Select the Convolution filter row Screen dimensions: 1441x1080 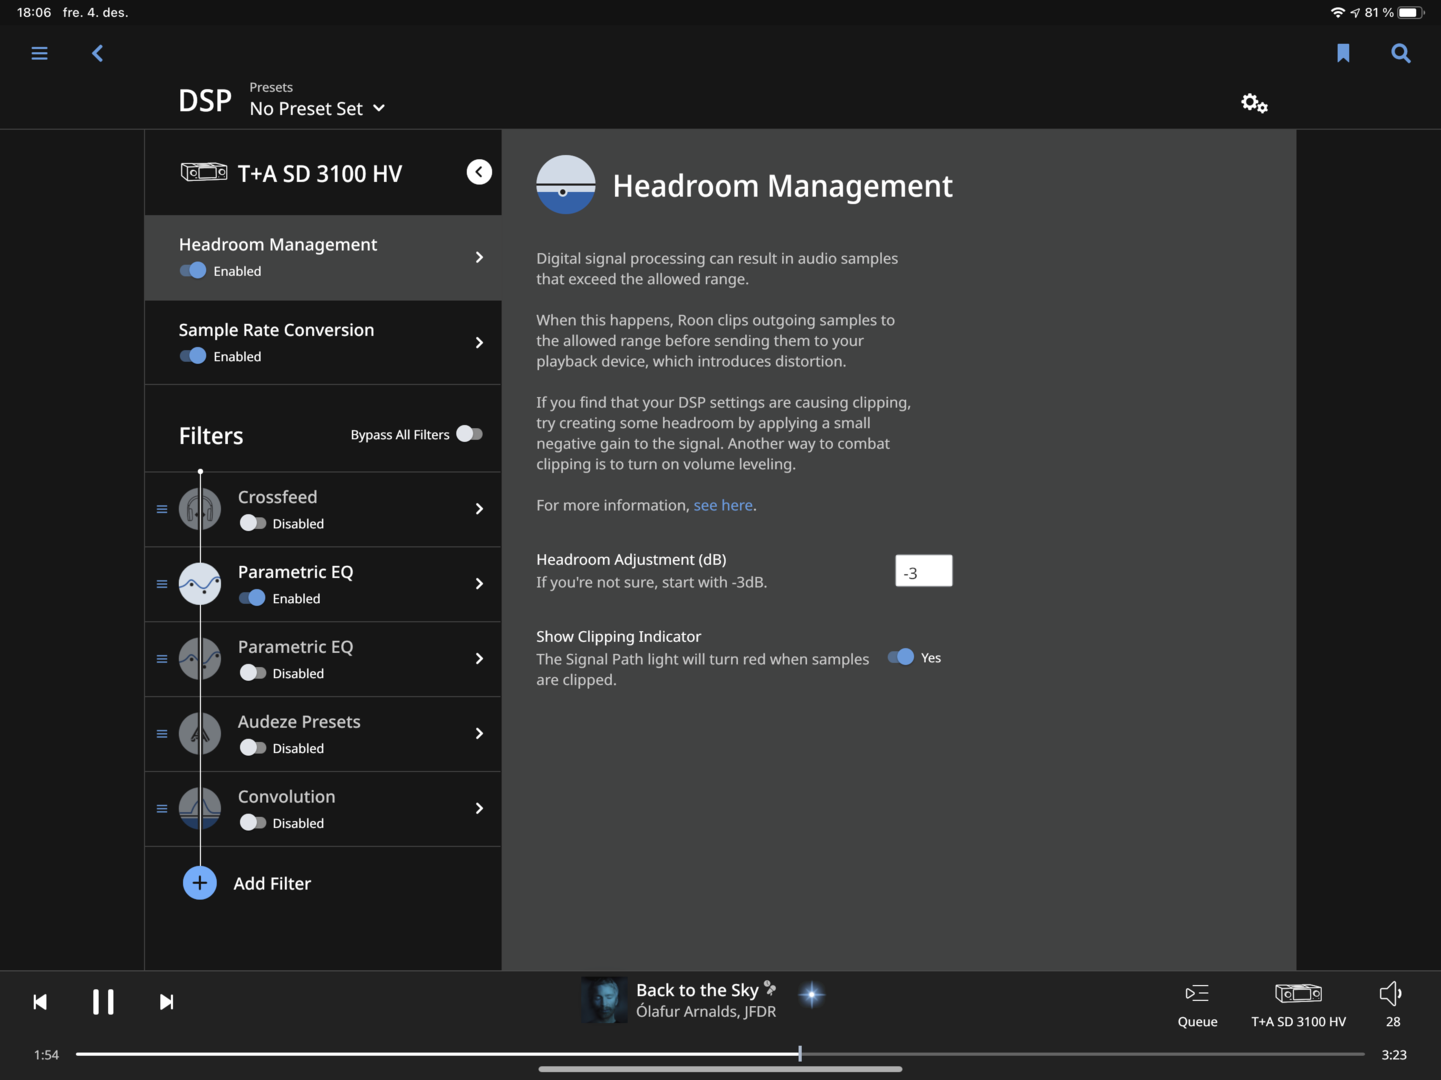point(323,809)
